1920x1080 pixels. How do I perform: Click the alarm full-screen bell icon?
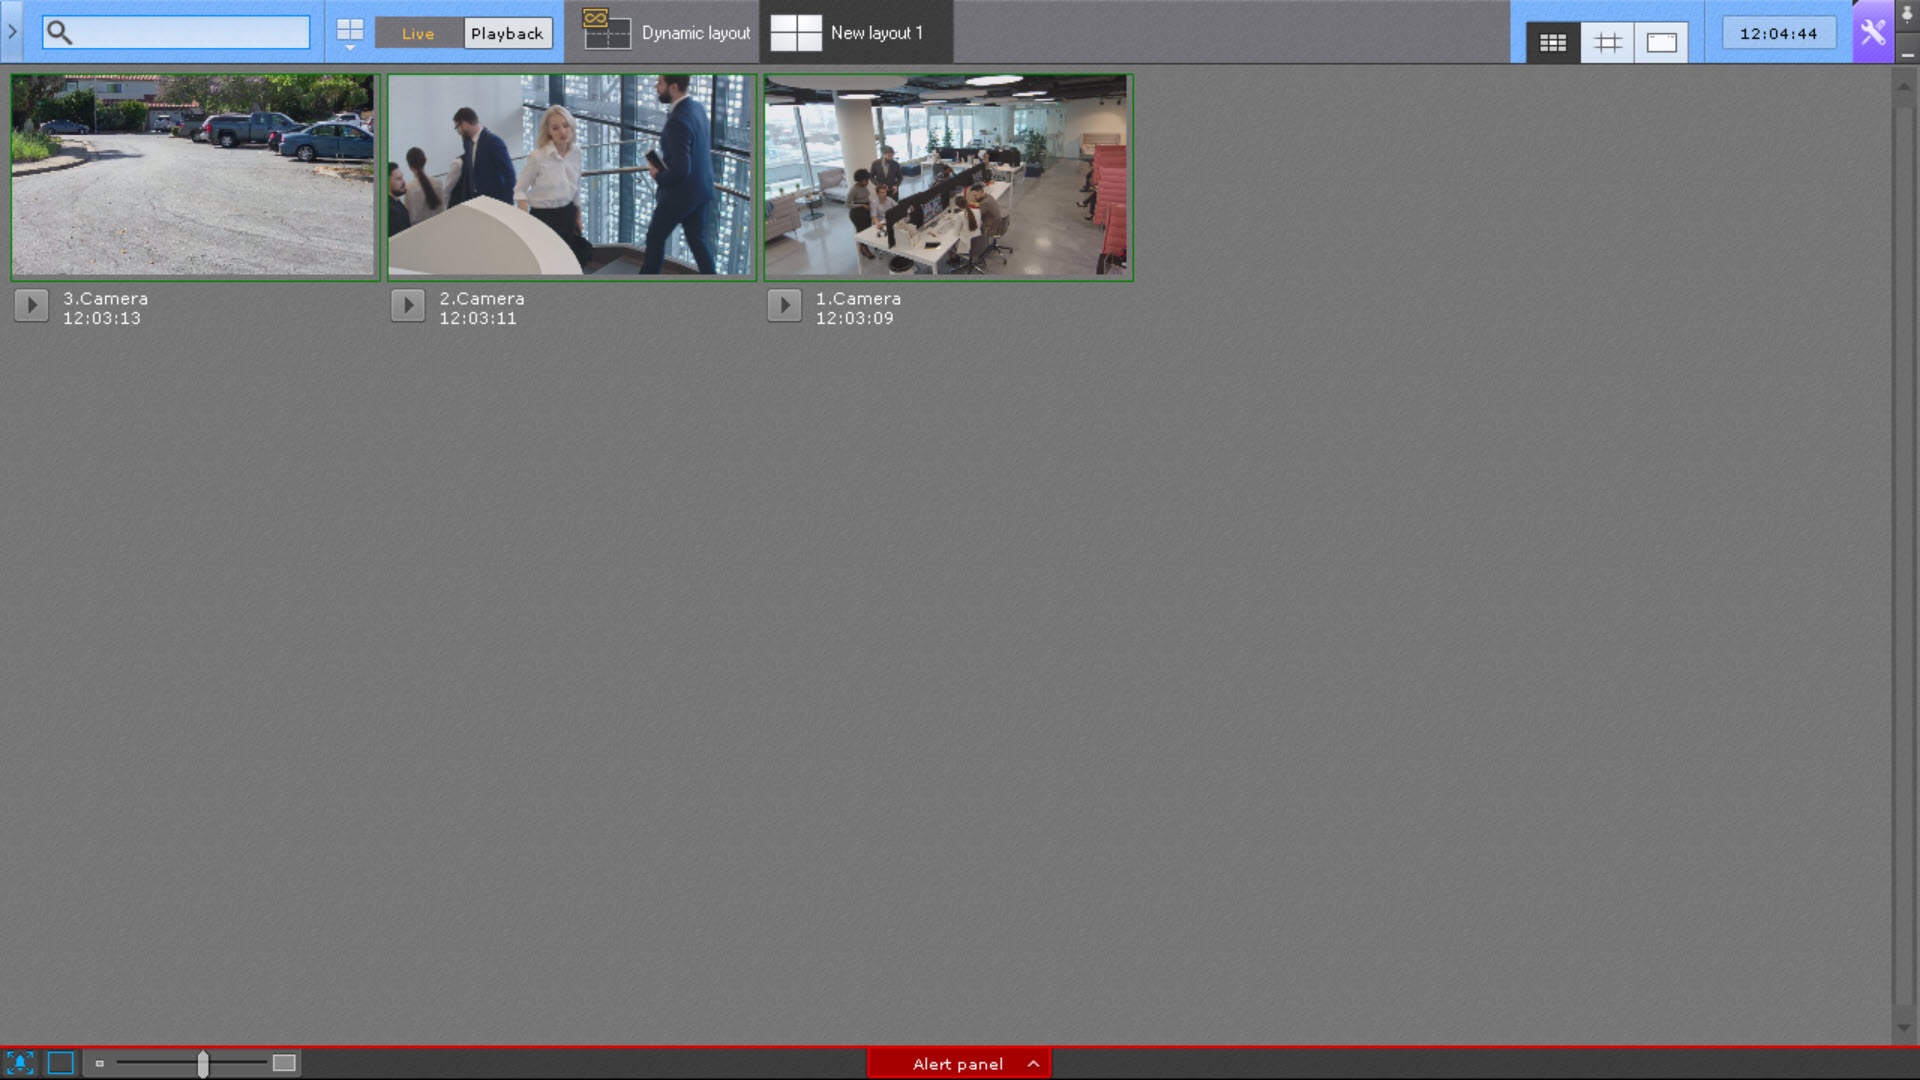click(20, 1063)
